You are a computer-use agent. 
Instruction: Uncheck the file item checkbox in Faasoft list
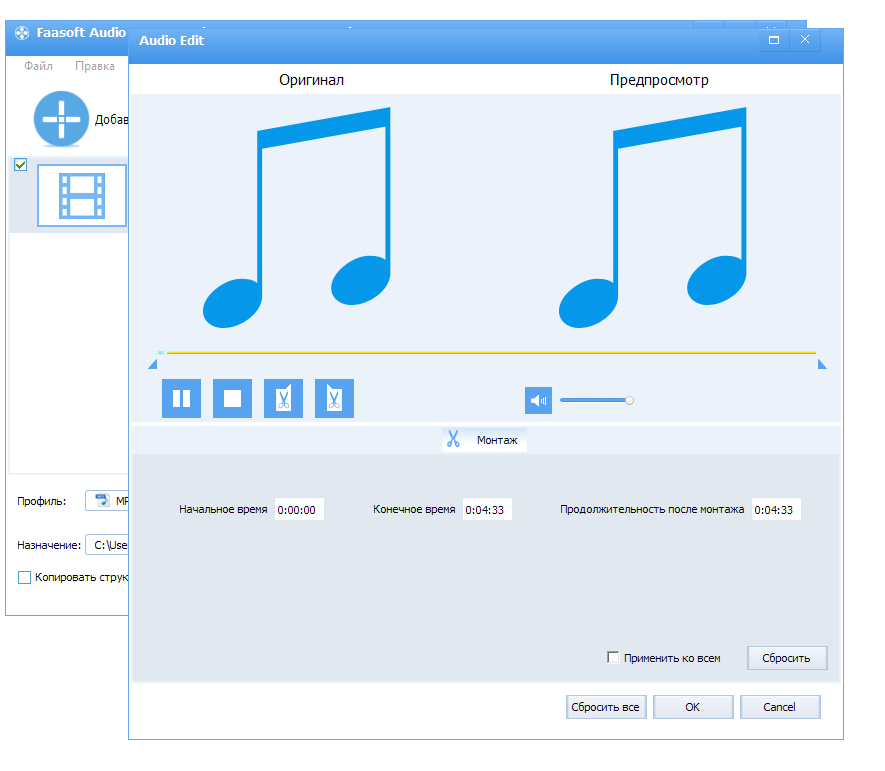coord(20,165)
